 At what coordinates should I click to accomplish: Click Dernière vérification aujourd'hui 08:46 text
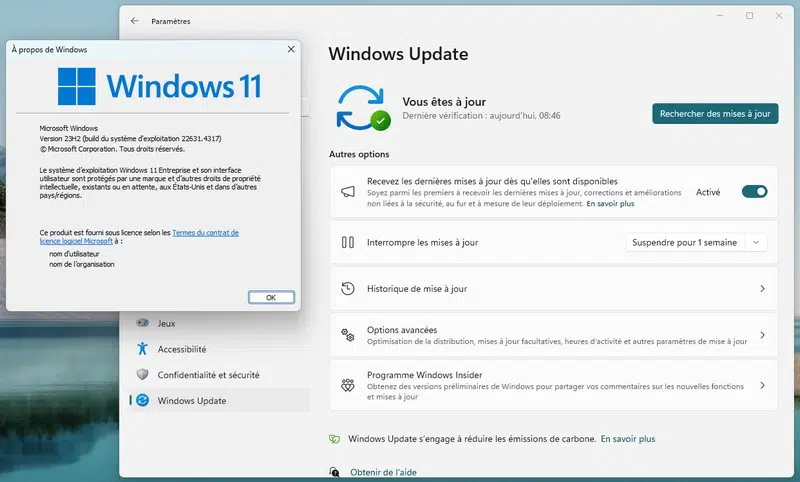481,116
